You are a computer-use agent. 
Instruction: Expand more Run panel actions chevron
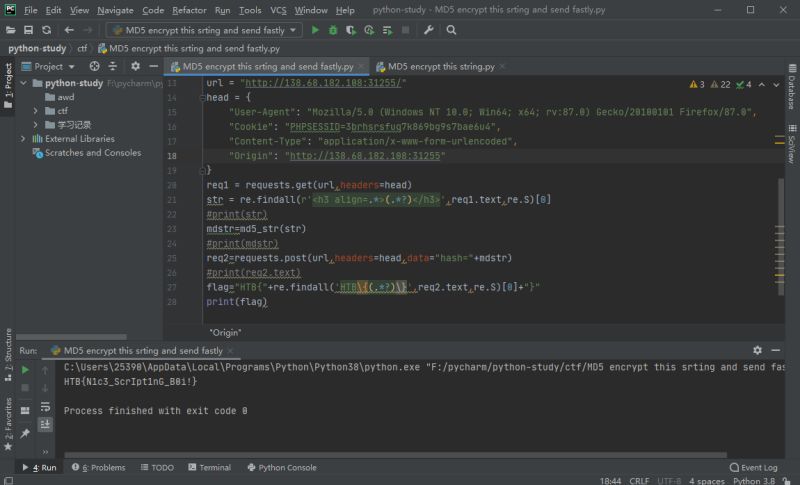[x=45, y=452]
